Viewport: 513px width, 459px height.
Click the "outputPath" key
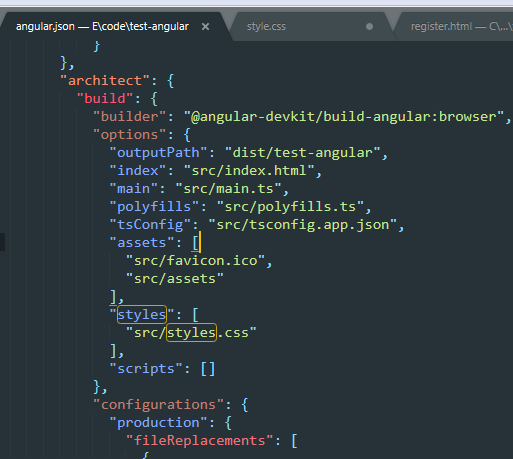point(158,153)
